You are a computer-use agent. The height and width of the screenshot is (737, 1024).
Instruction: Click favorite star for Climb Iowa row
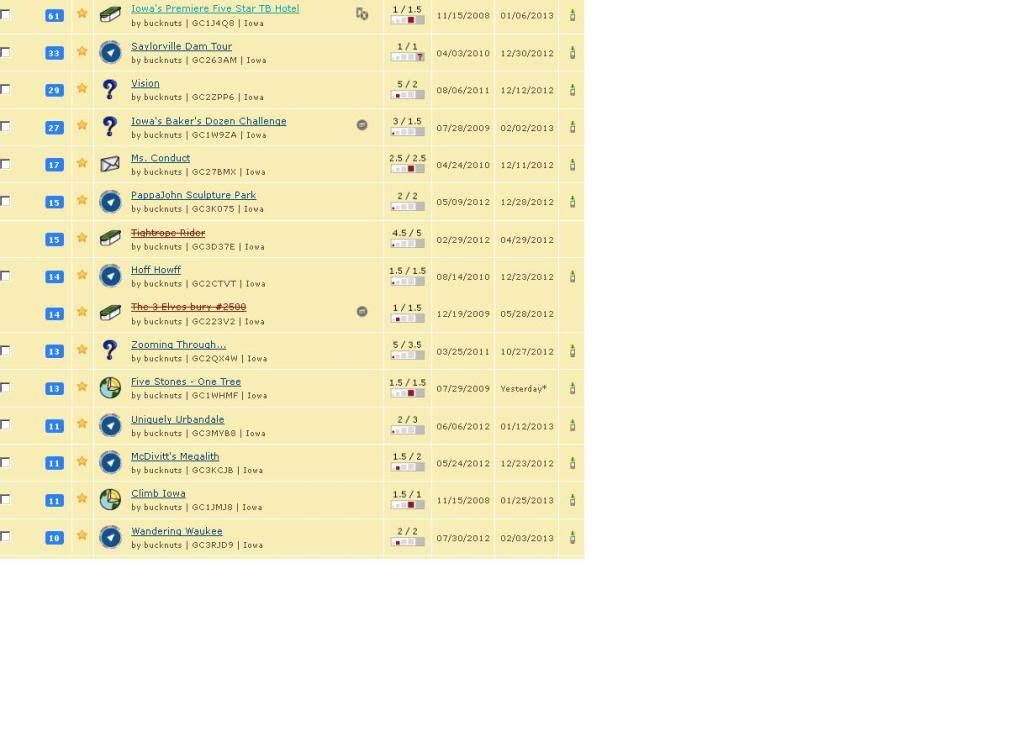[82, 498]
